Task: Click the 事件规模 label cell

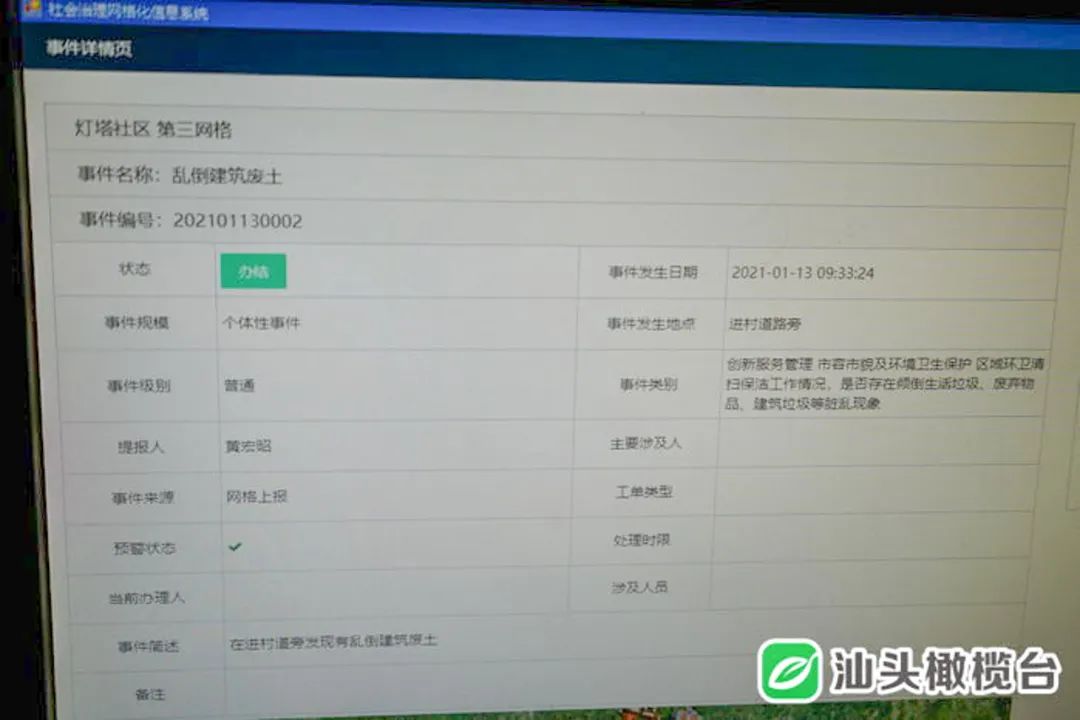Action: (136, 322)
